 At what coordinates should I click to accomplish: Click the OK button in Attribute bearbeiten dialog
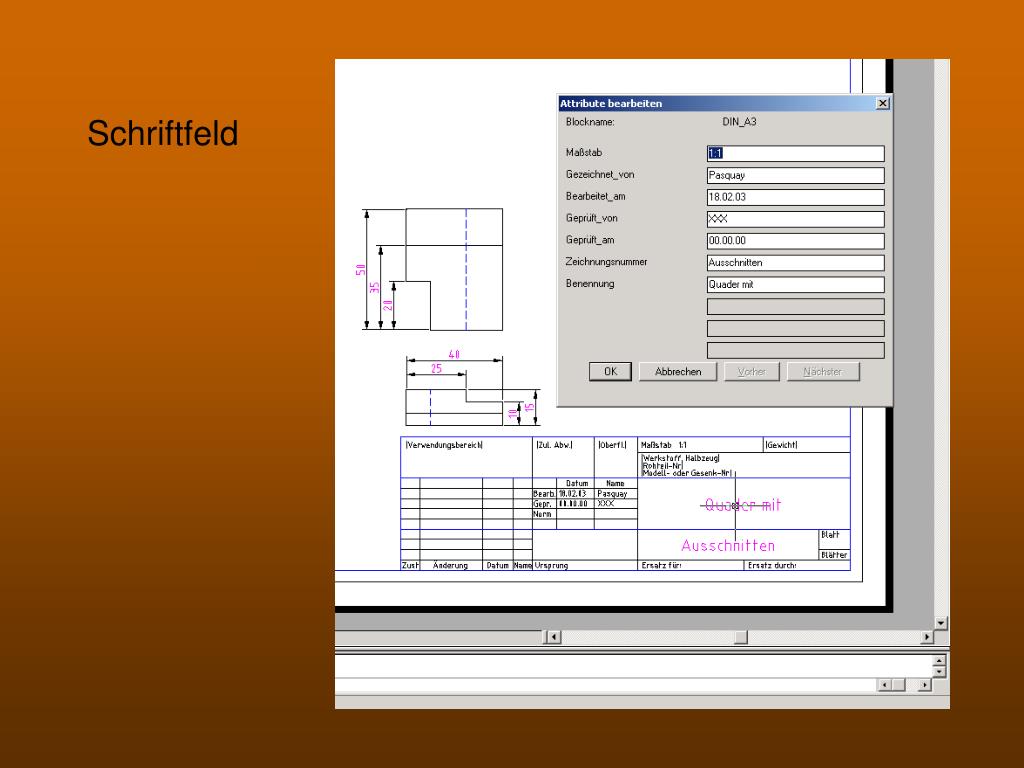610,372
